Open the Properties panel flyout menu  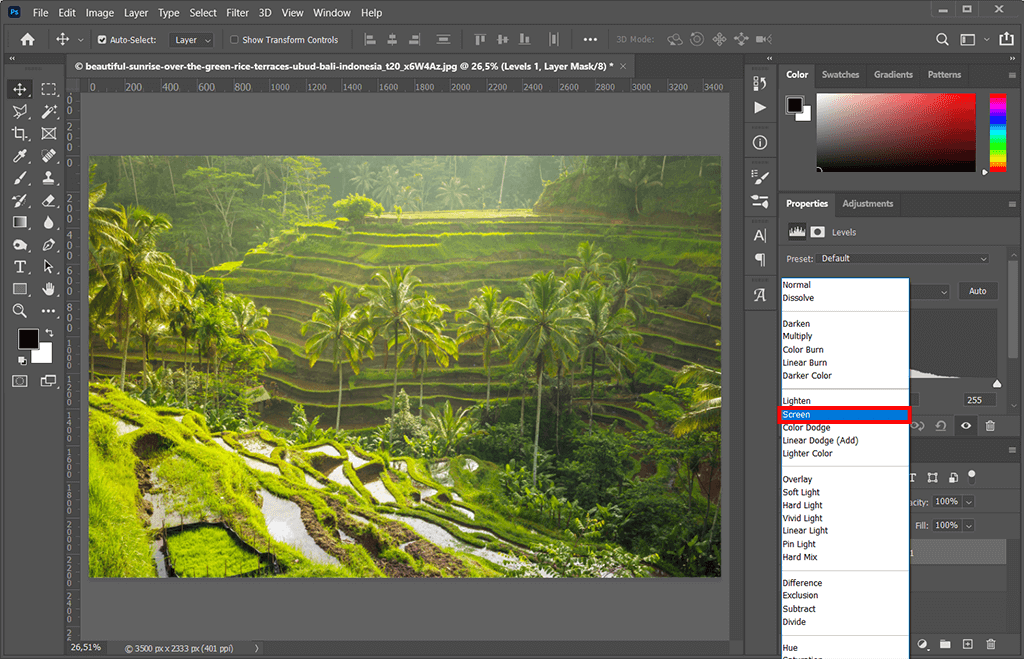click(x=1012, y=204)
